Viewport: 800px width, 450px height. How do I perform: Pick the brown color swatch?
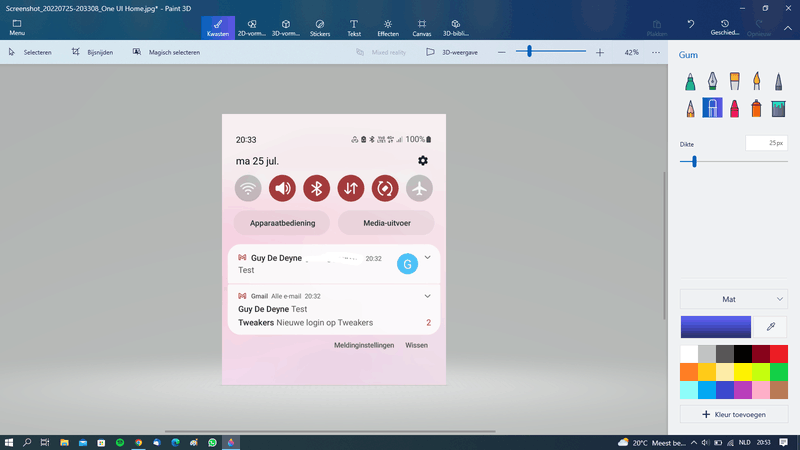tap(779, 390)
